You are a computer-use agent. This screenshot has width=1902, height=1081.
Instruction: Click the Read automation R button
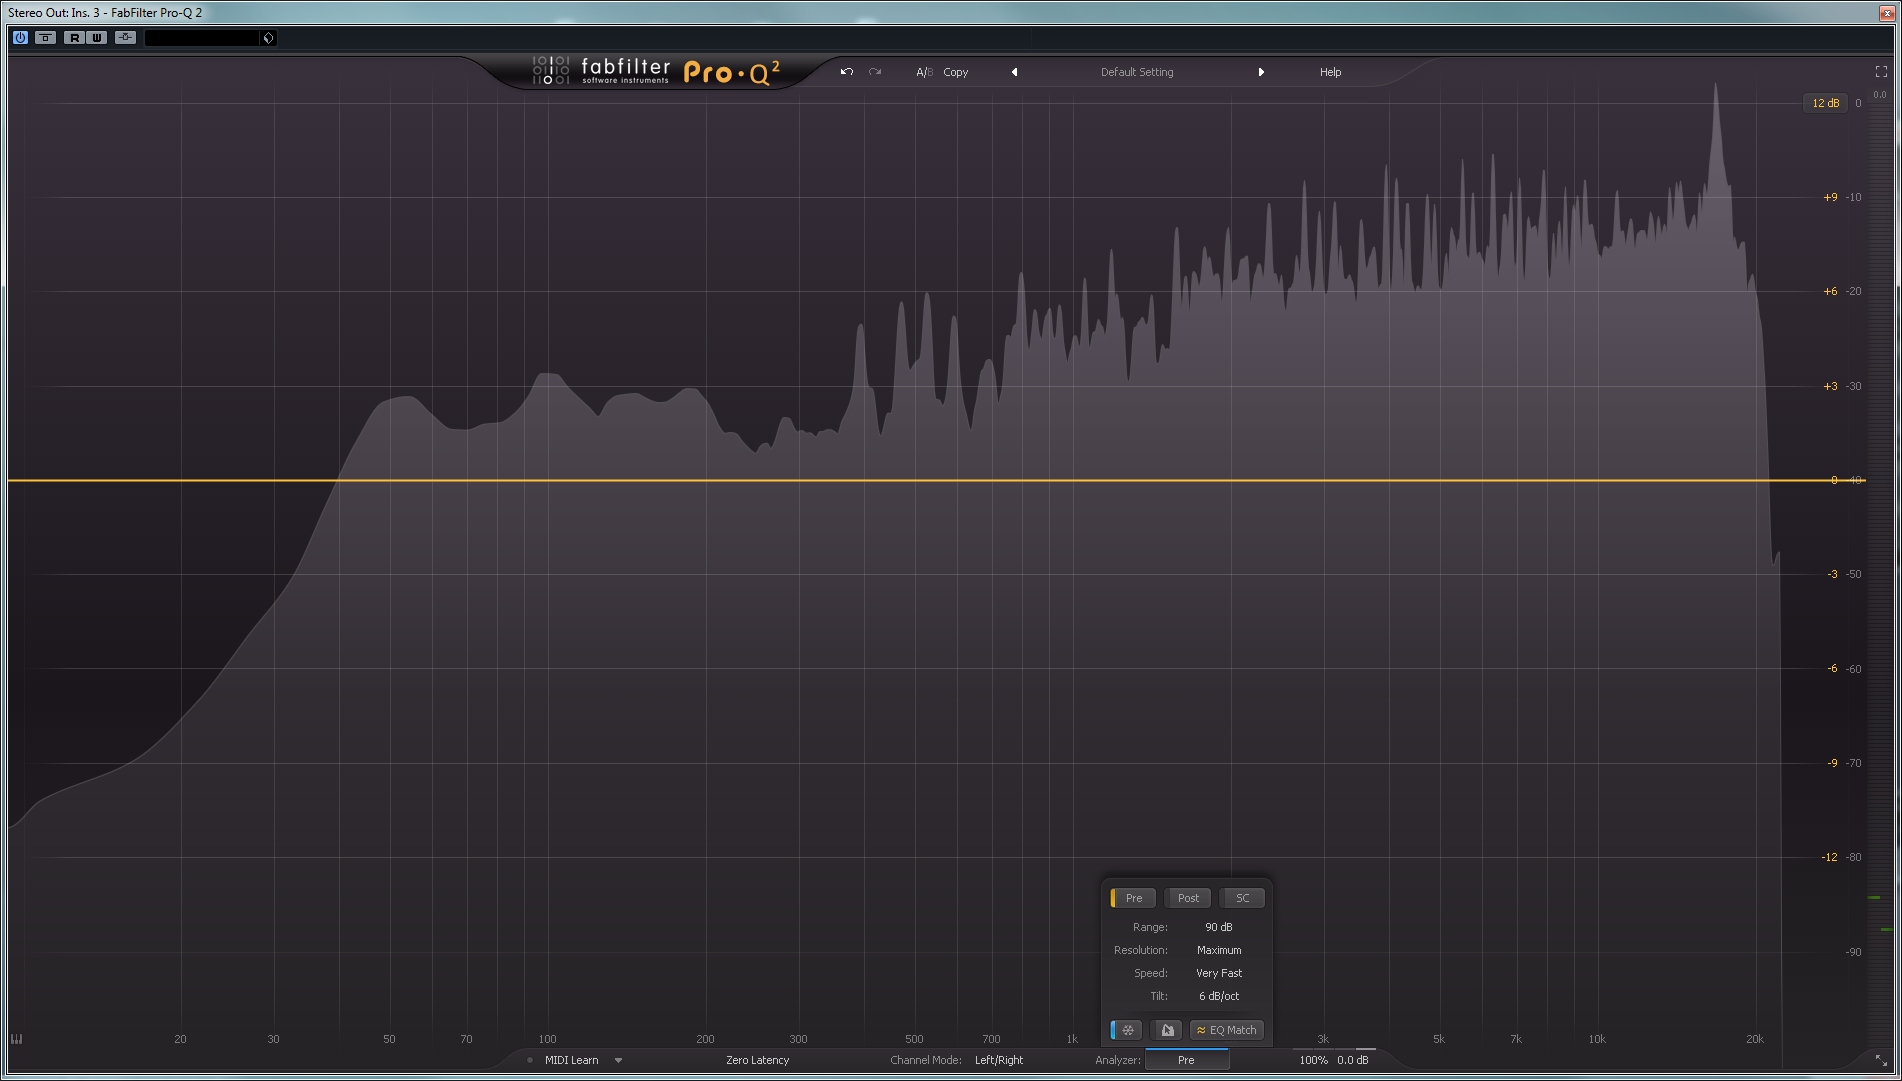point(74,38)
